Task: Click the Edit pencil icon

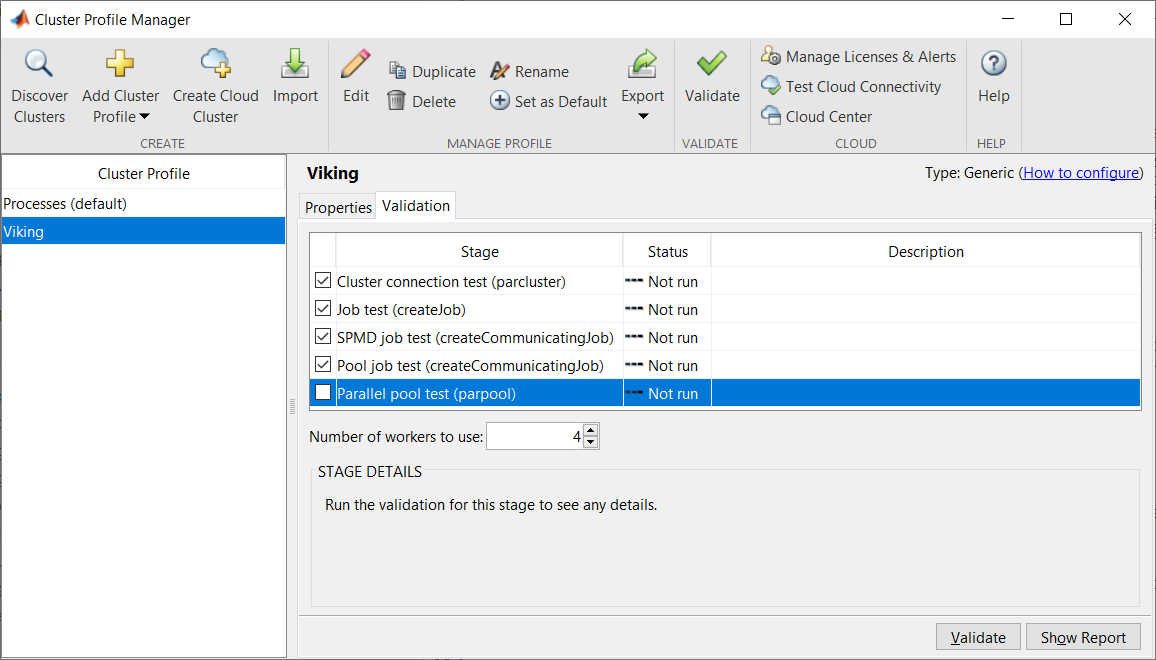Action: click(x=355, y=65)
